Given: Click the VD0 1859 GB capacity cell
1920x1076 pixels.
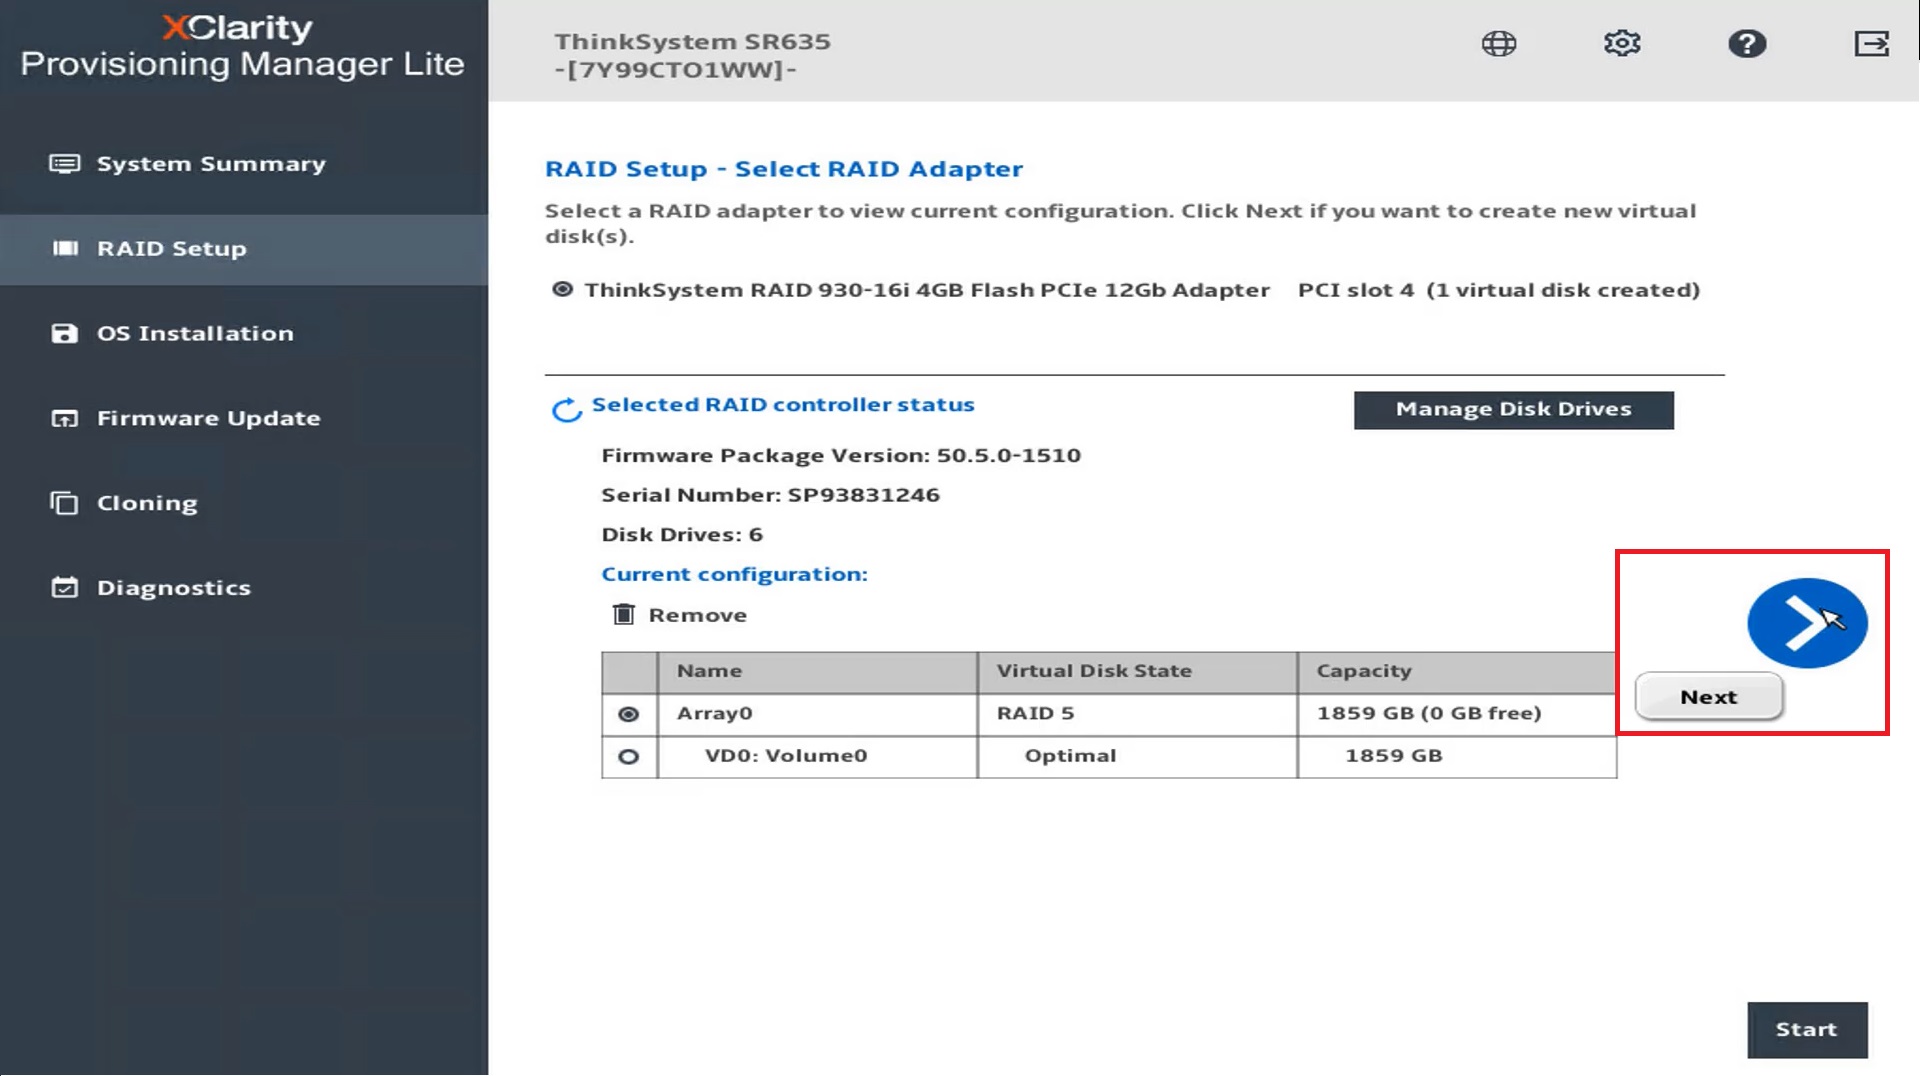Looking at the screenshot, I should coord(1457,757).
